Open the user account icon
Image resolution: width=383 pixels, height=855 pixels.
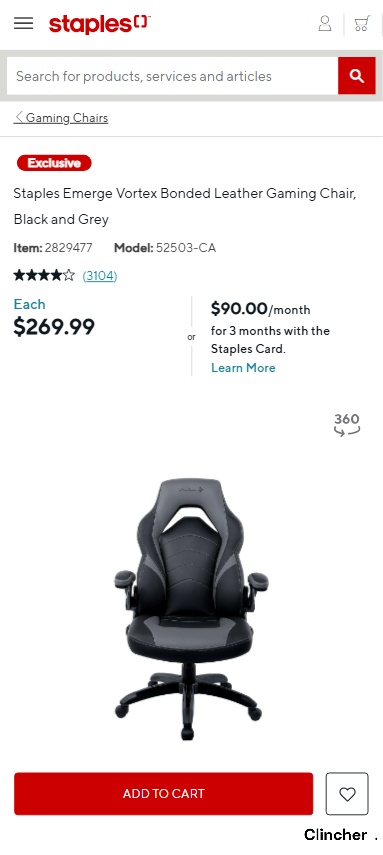pos(325,23)
